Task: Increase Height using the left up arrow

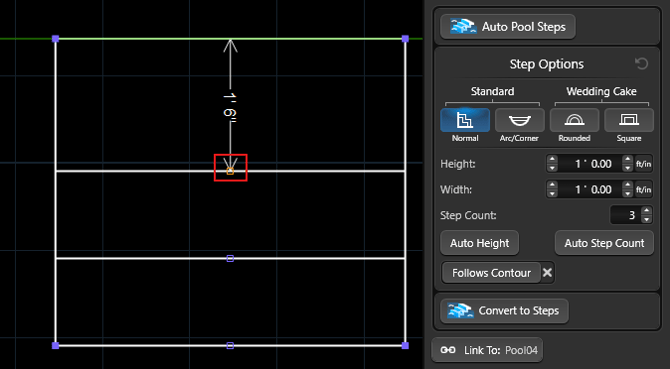Action: (x=552, y=160)
